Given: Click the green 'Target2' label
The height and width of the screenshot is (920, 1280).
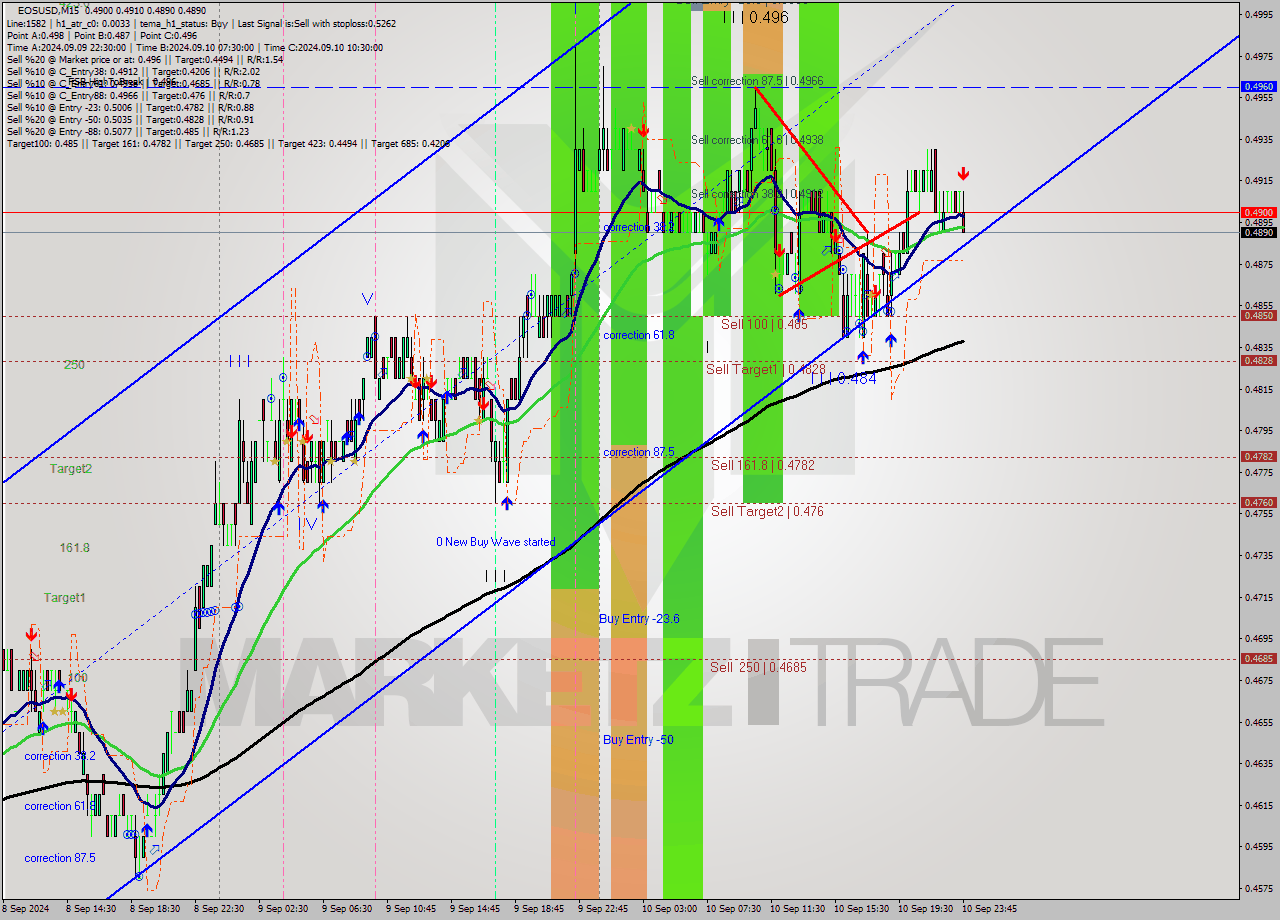Looking at the screenshot, I should (71, 468).
